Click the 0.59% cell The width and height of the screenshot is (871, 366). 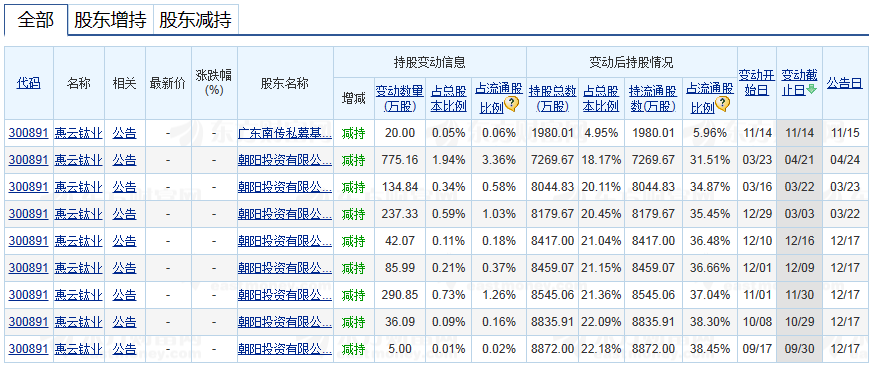pos(448,214)
